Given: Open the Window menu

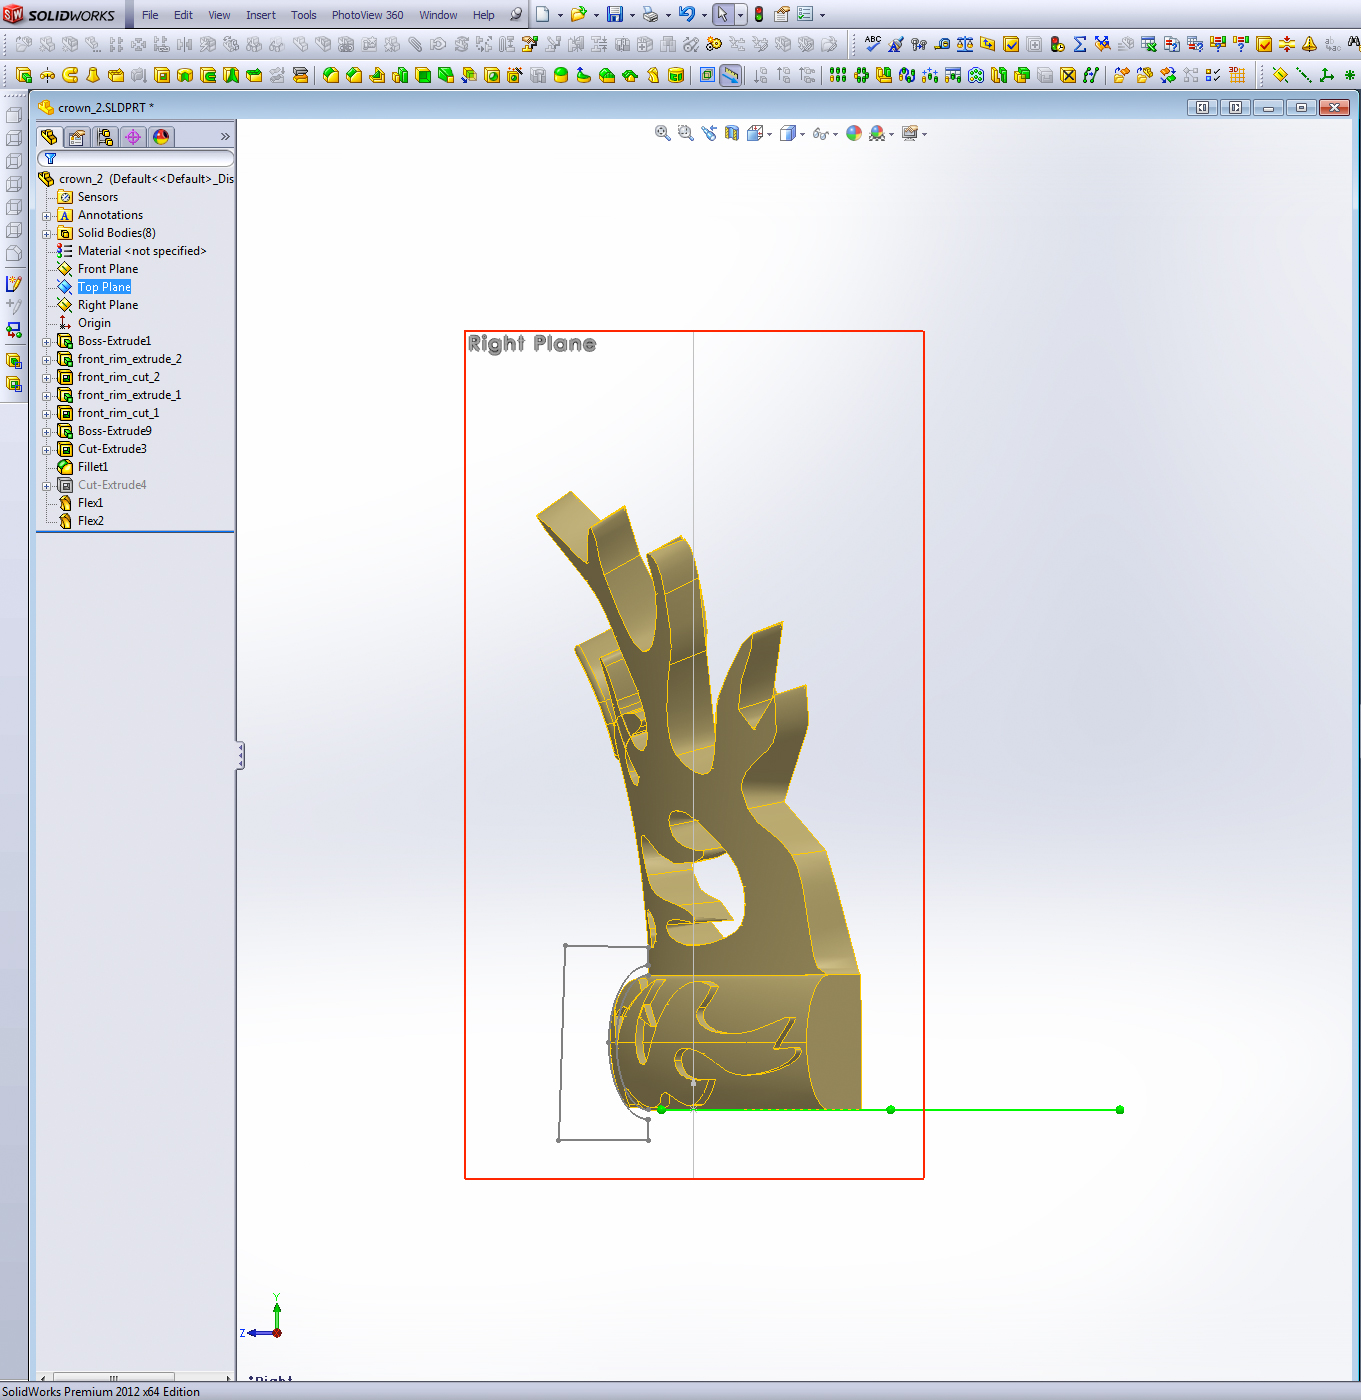Looking at the screenshot, I should [438, 15].
